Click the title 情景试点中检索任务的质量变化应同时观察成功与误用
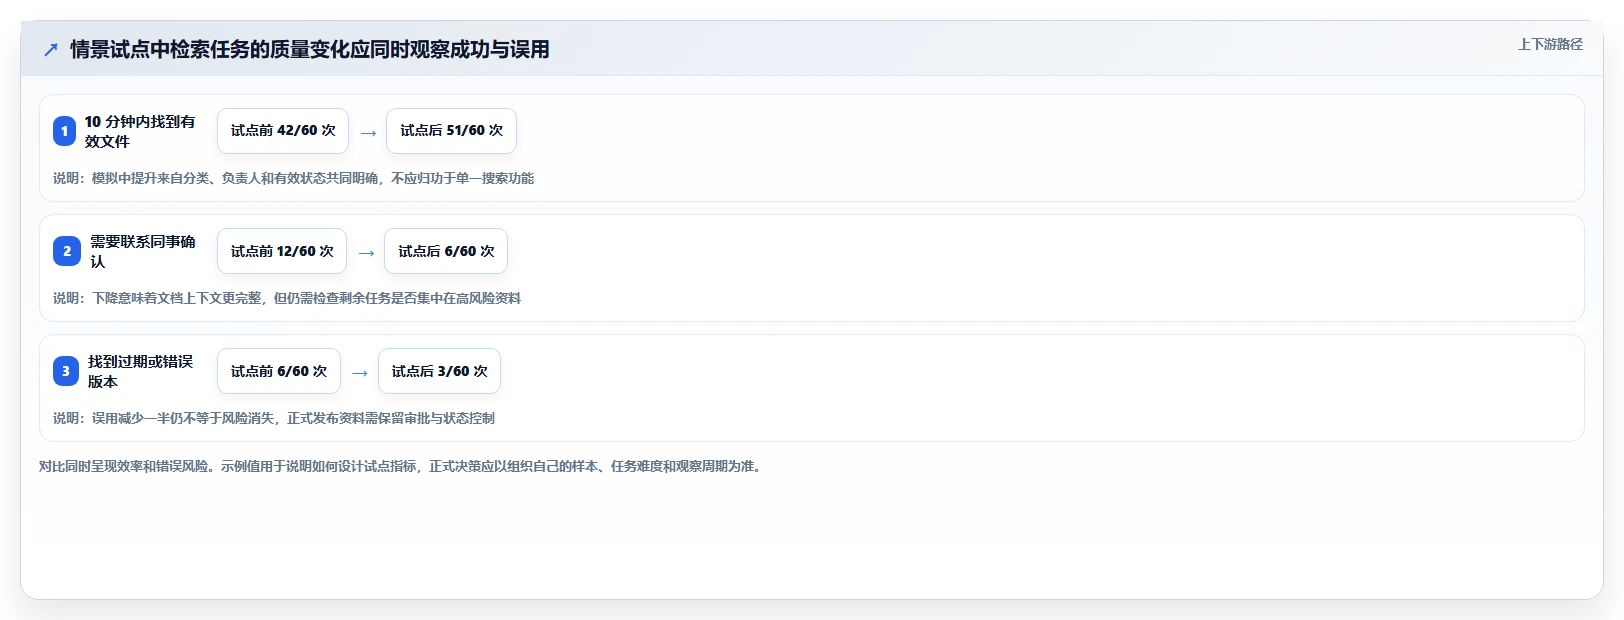This screenshot has width=1624, height=620. coord(310,49)
